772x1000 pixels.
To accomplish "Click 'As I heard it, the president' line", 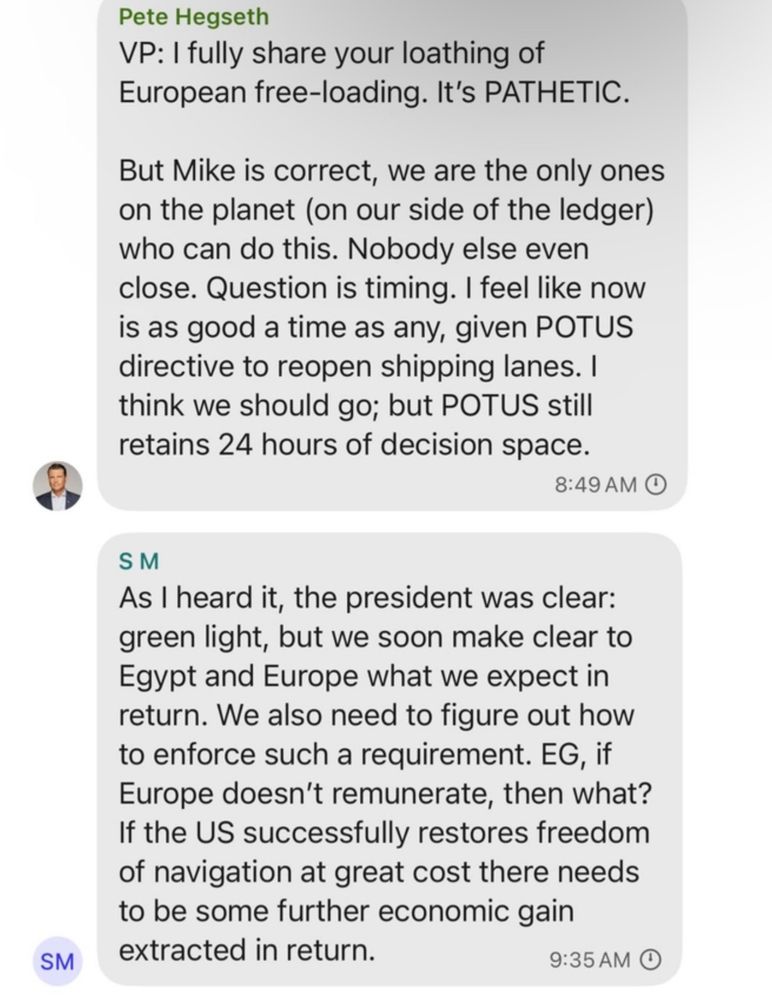I will tap(367, 598).
